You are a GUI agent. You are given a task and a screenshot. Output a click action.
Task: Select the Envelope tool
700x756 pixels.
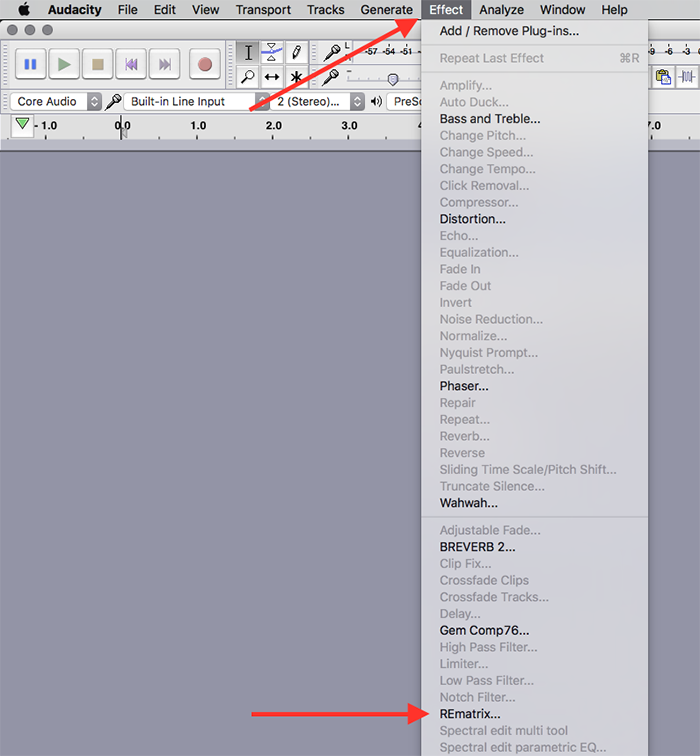pyautogui.click(x=272, y=53)
